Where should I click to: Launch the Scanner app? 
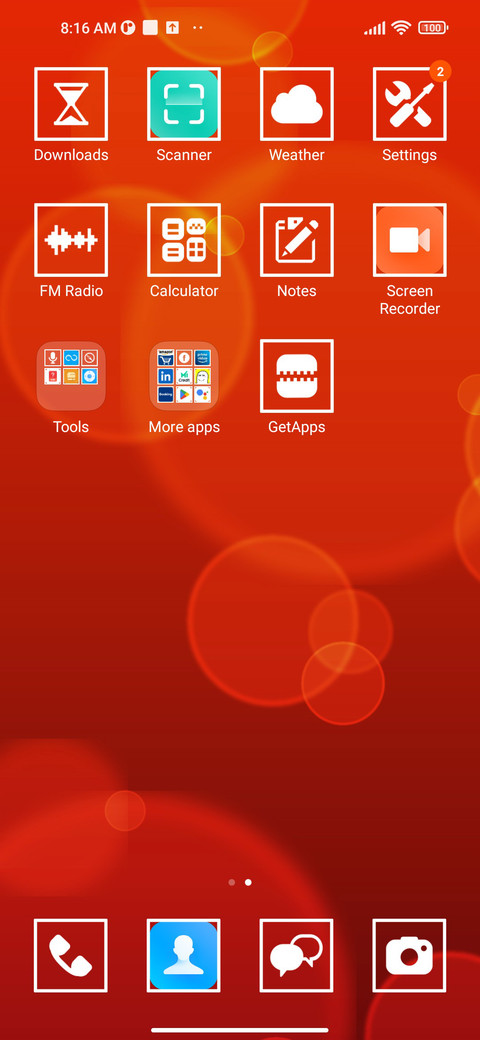[x=184, y=104]
